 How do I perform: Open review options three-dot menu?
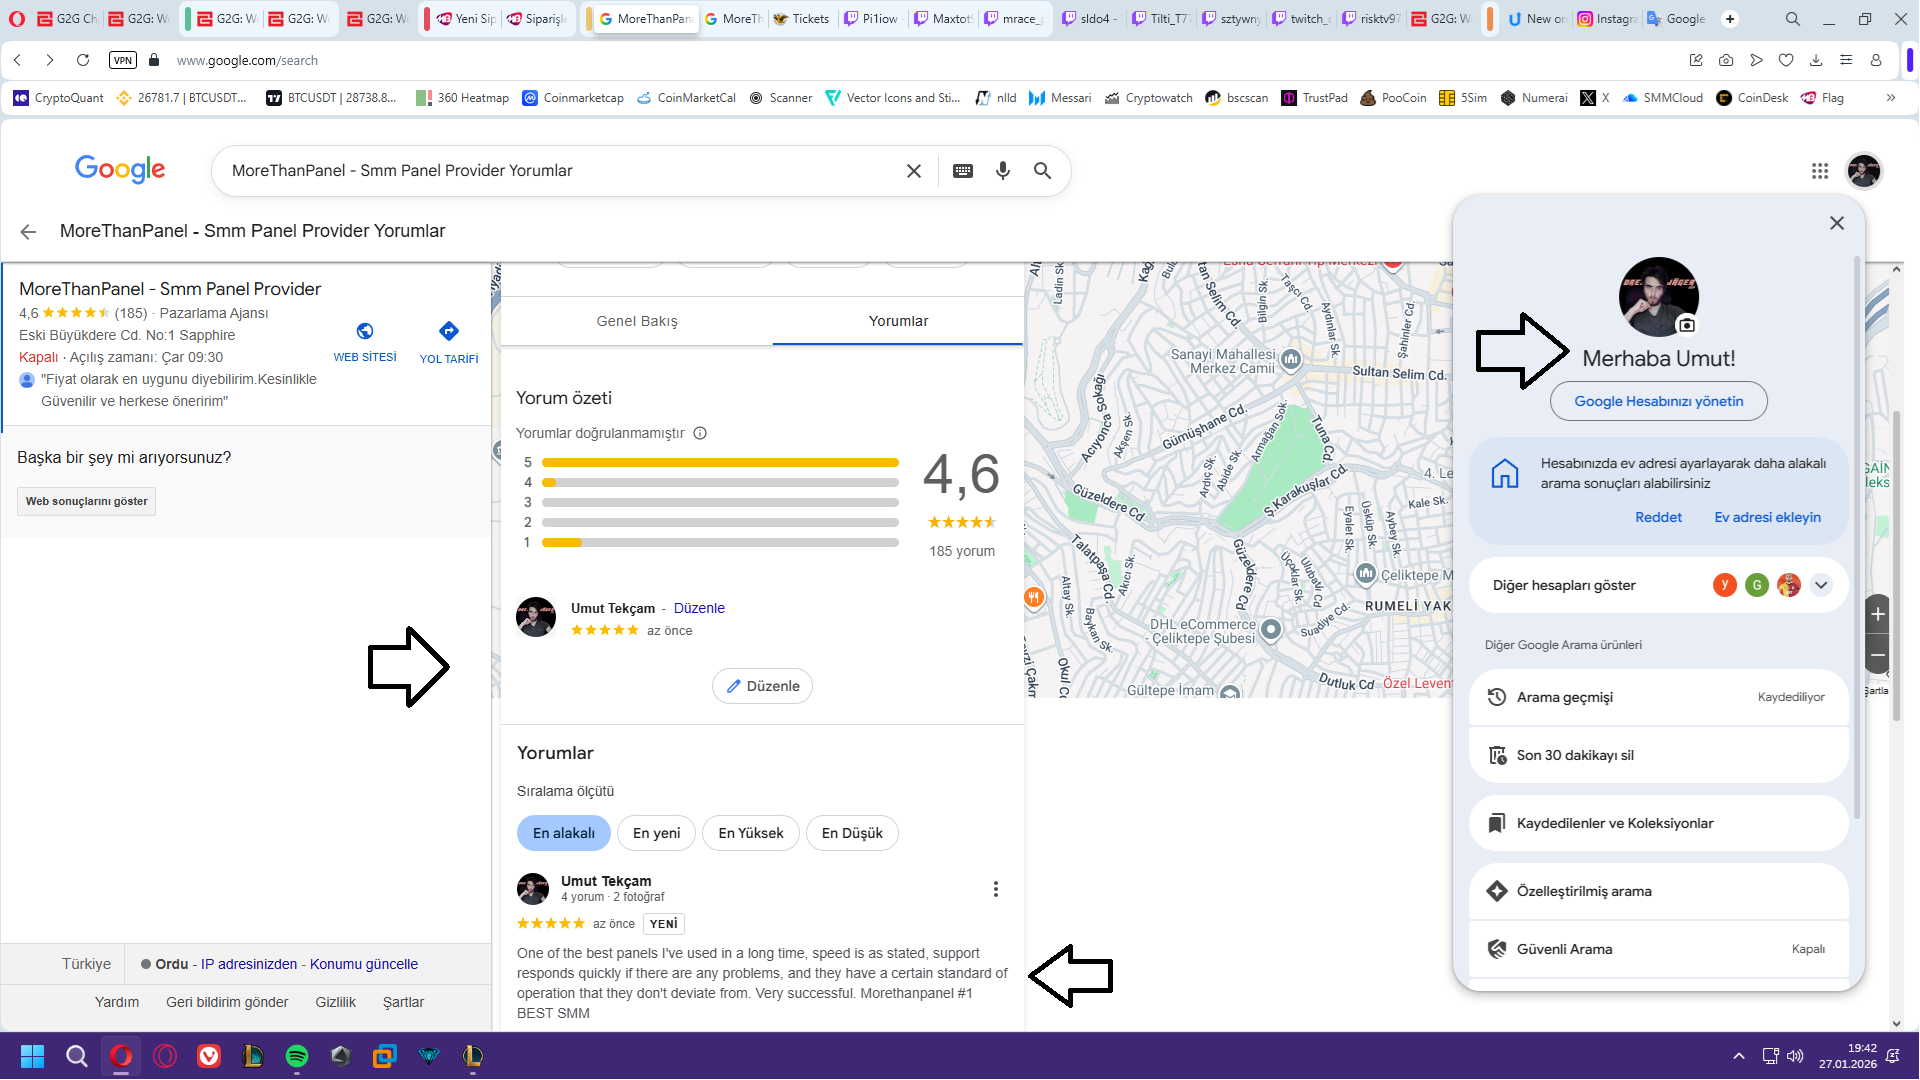click(x=995, y=889)
